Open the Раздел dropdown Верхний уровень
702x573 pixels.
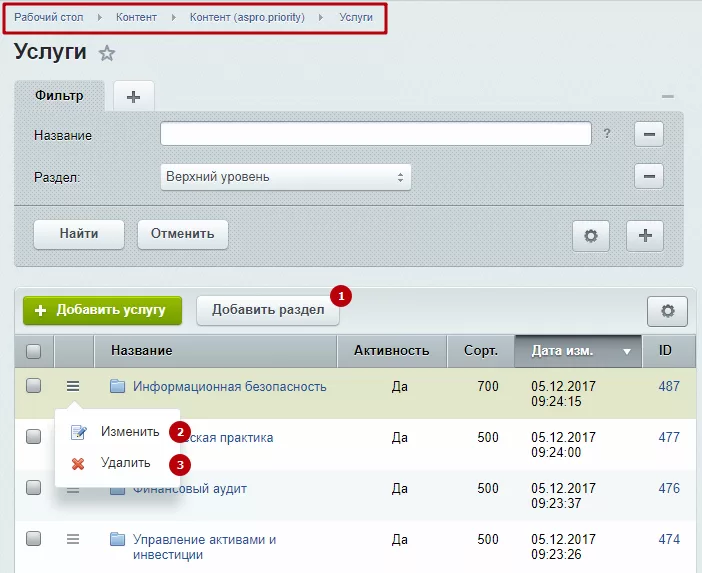click(x=286, y=177)
